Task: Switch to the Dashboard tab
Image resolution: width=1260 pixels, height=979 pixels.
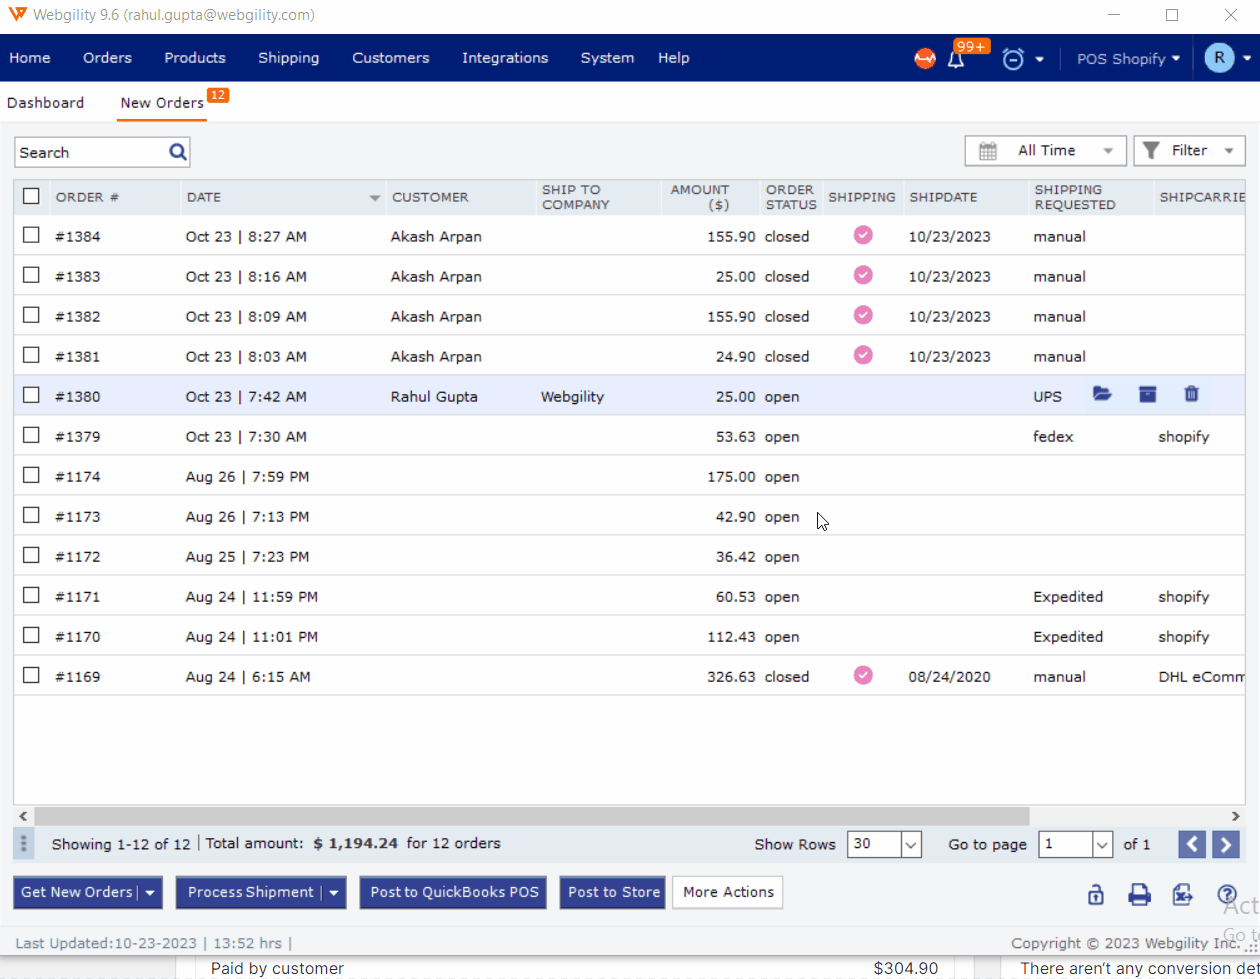Action: (46, 103)
